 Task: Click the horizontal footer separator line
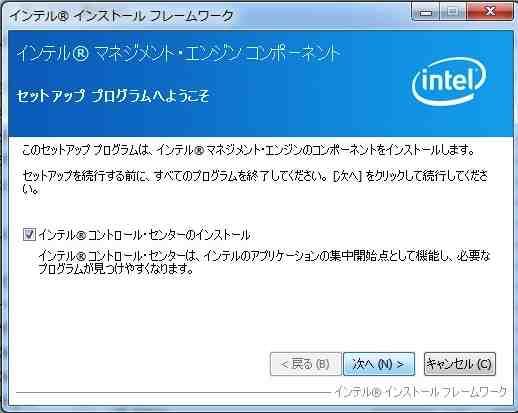click(173, 393)
